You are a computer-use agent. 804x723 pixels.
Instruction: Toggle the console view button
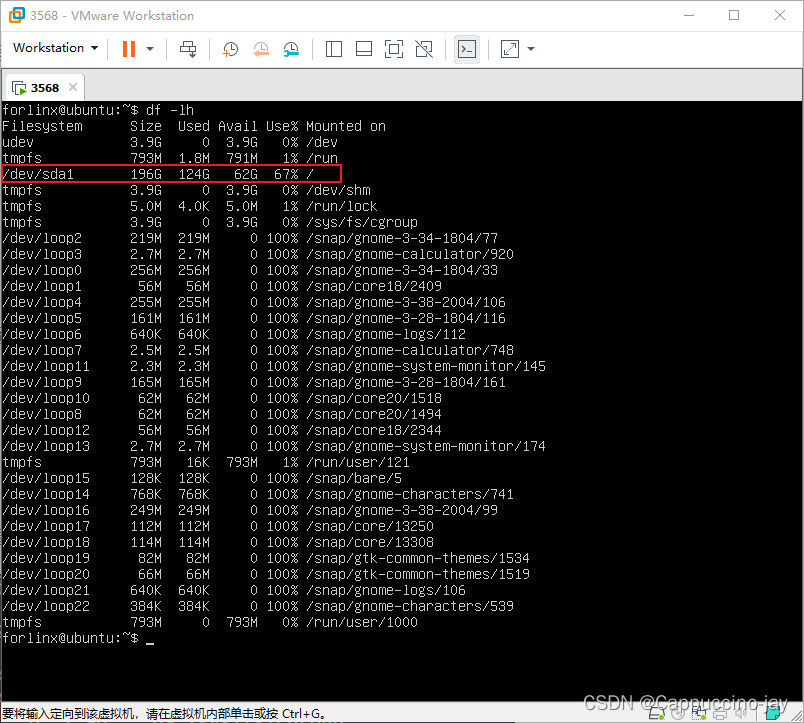click(467, 49)
